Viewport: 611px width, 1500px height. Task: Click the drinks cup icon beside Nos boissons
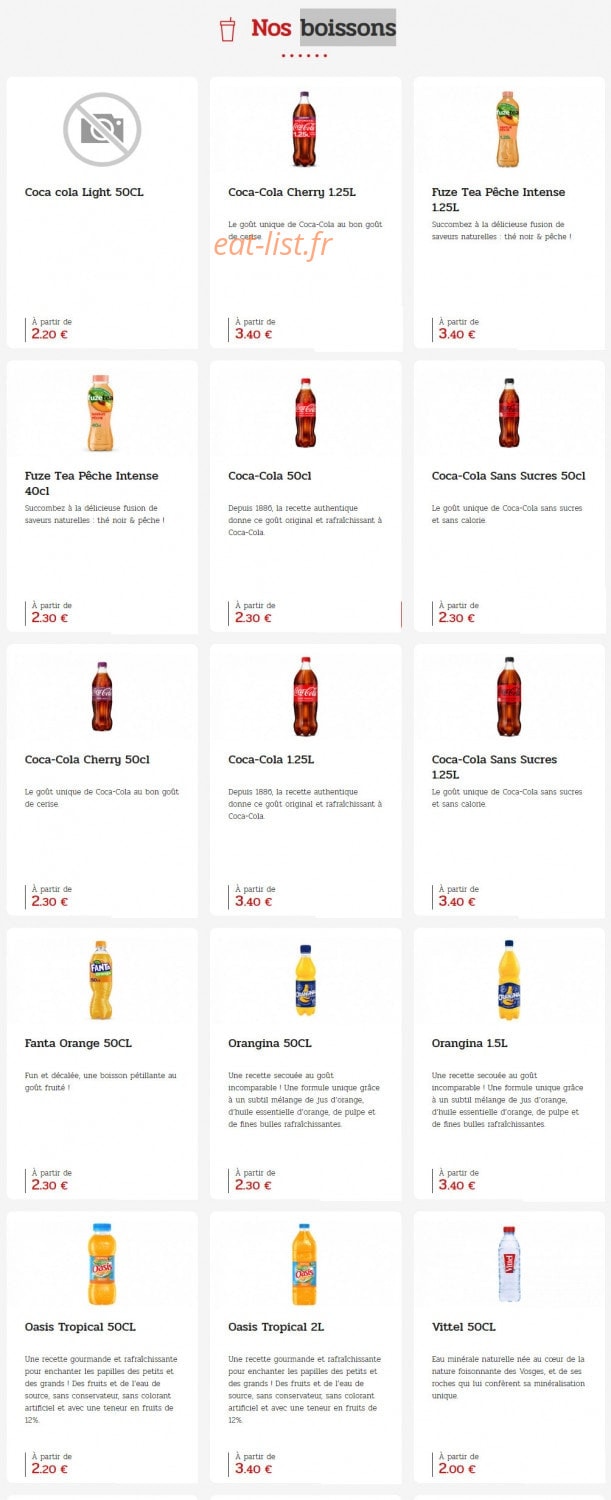228,29
